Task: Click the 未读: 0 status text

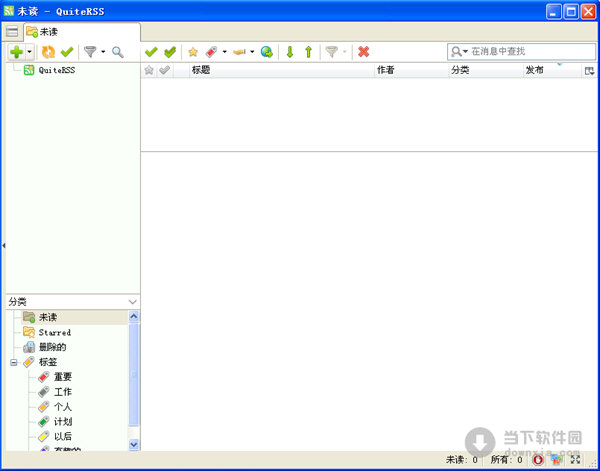Action: point(462,460)
